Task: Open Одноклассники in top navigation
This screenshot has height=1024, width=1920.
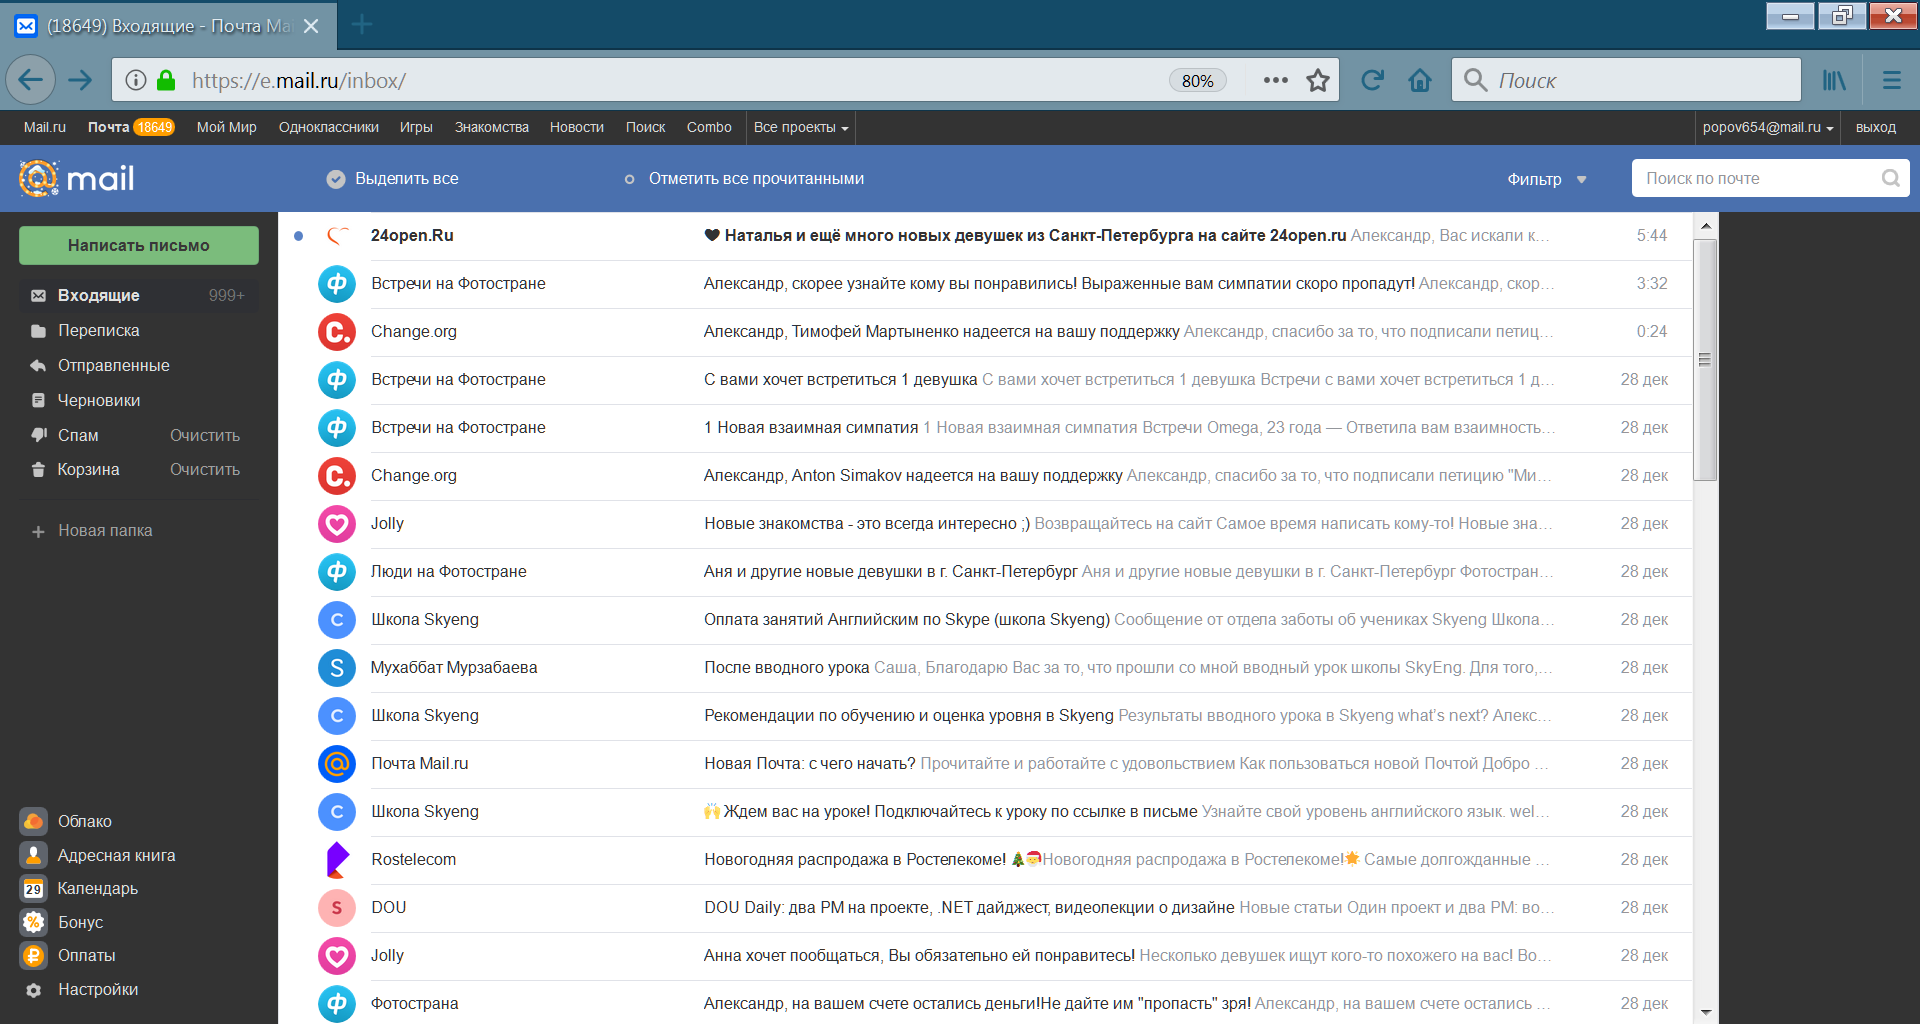Action: point(329,127)
